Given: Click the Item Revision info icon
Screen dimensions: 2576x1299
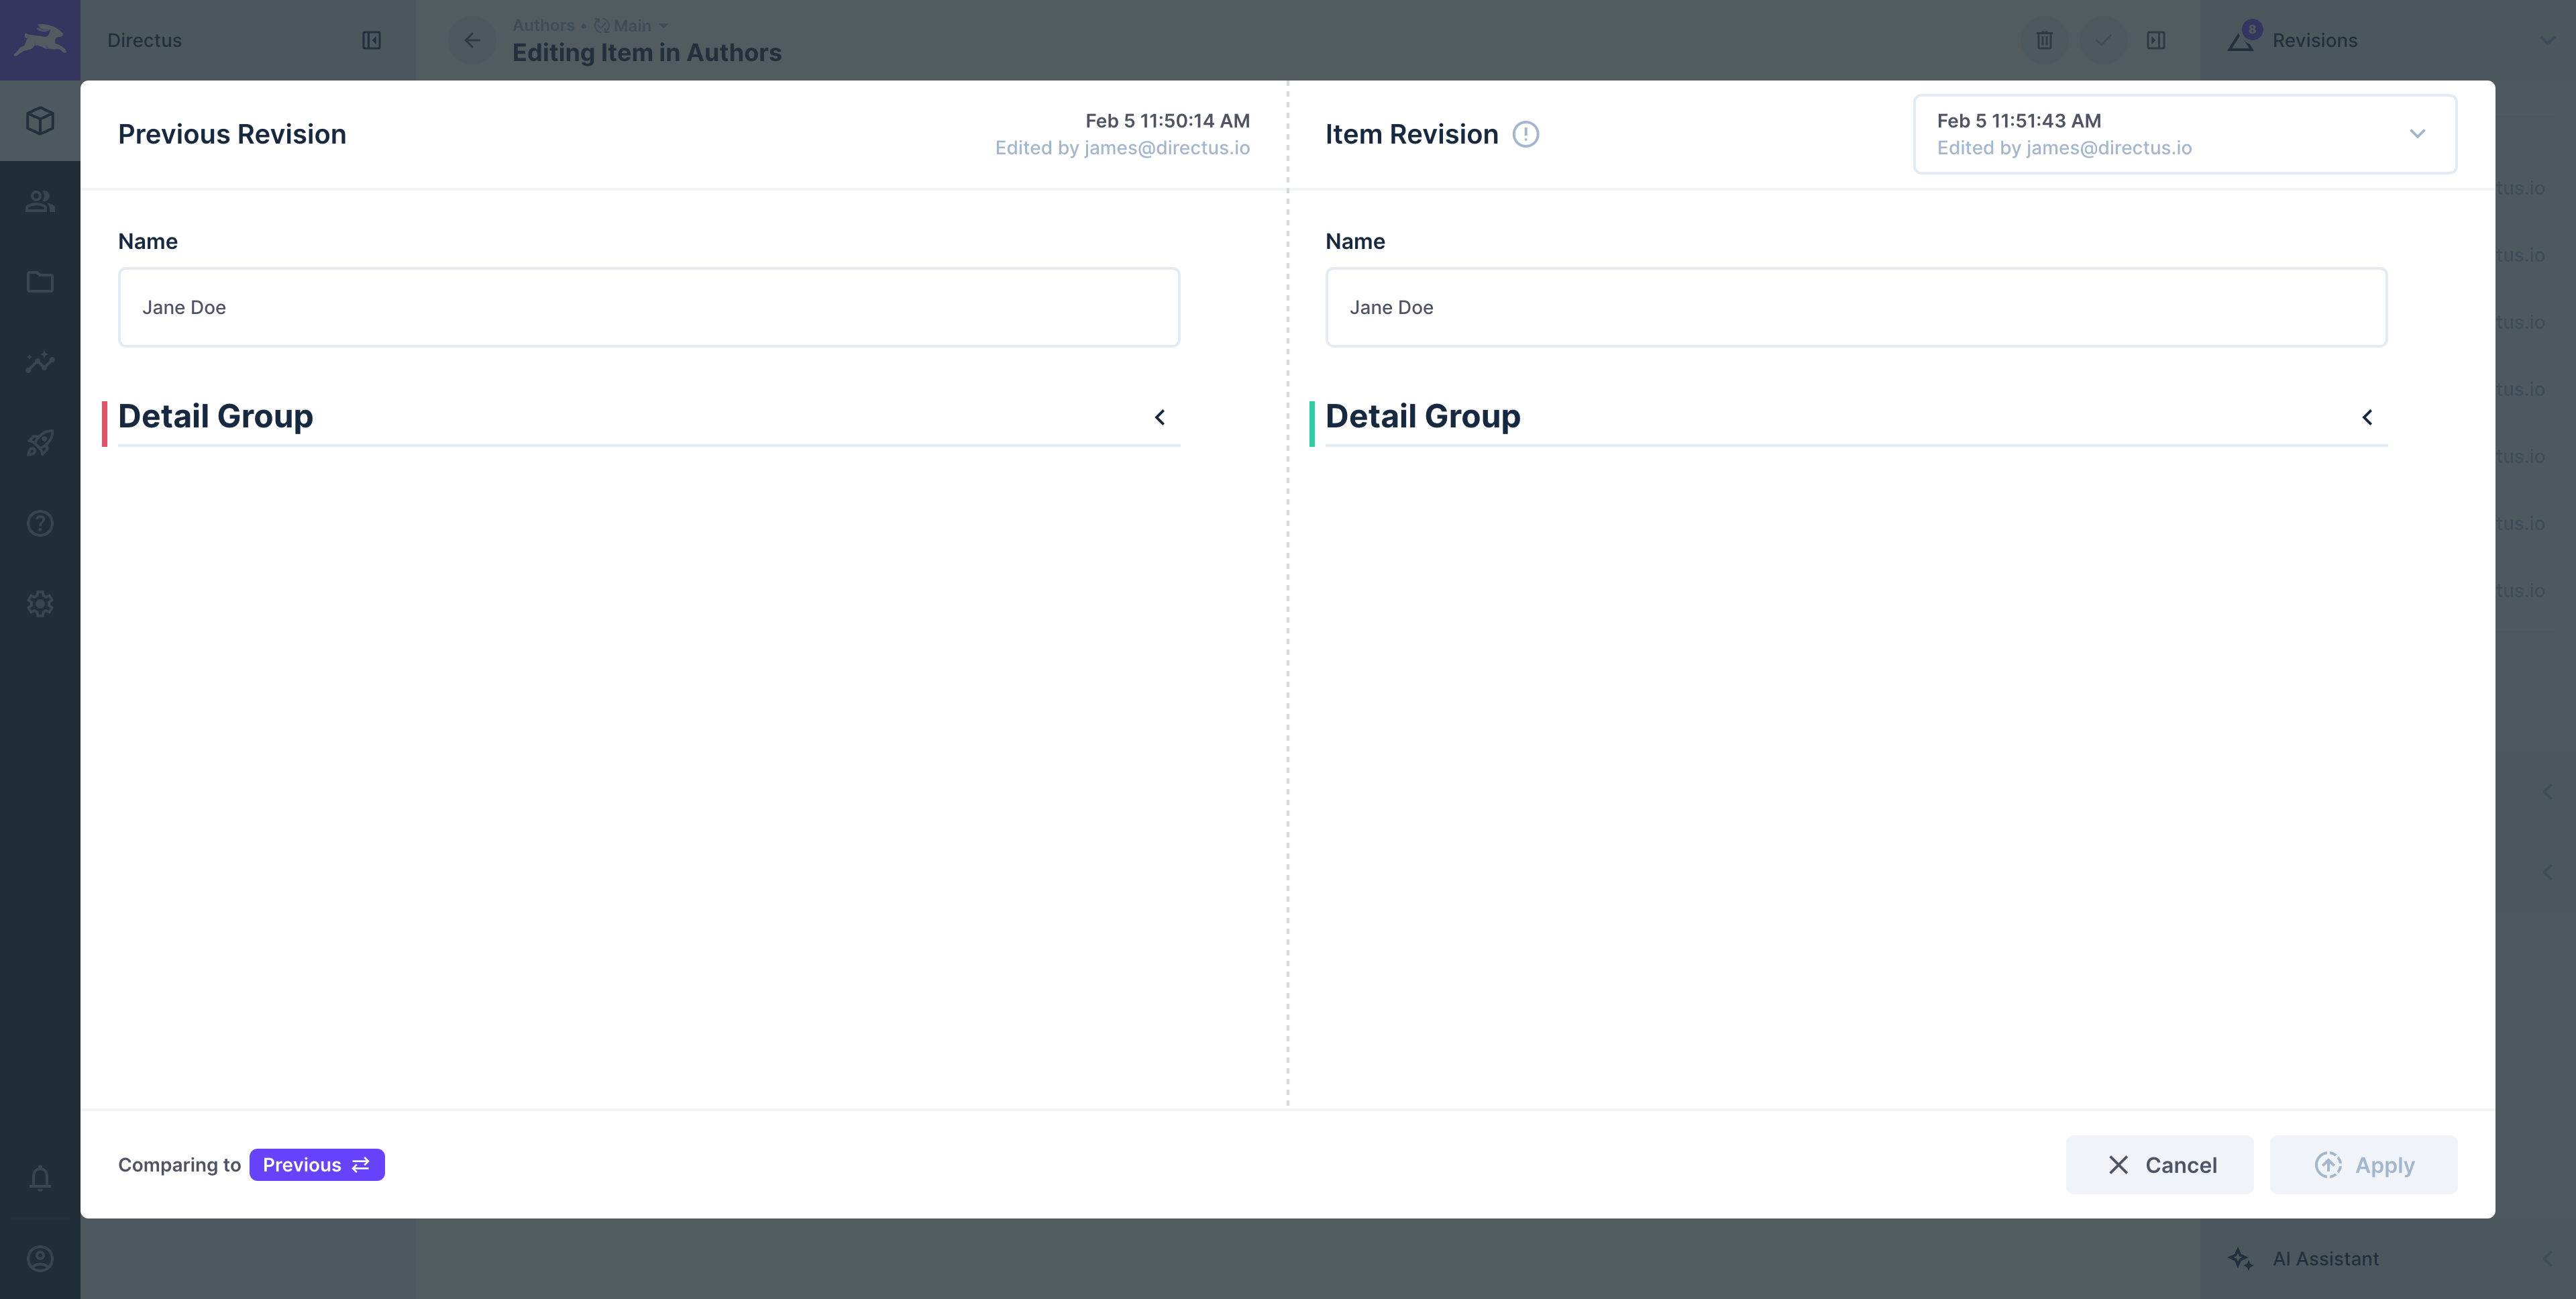Looking at the screenshot, I should pos(1525,134).
